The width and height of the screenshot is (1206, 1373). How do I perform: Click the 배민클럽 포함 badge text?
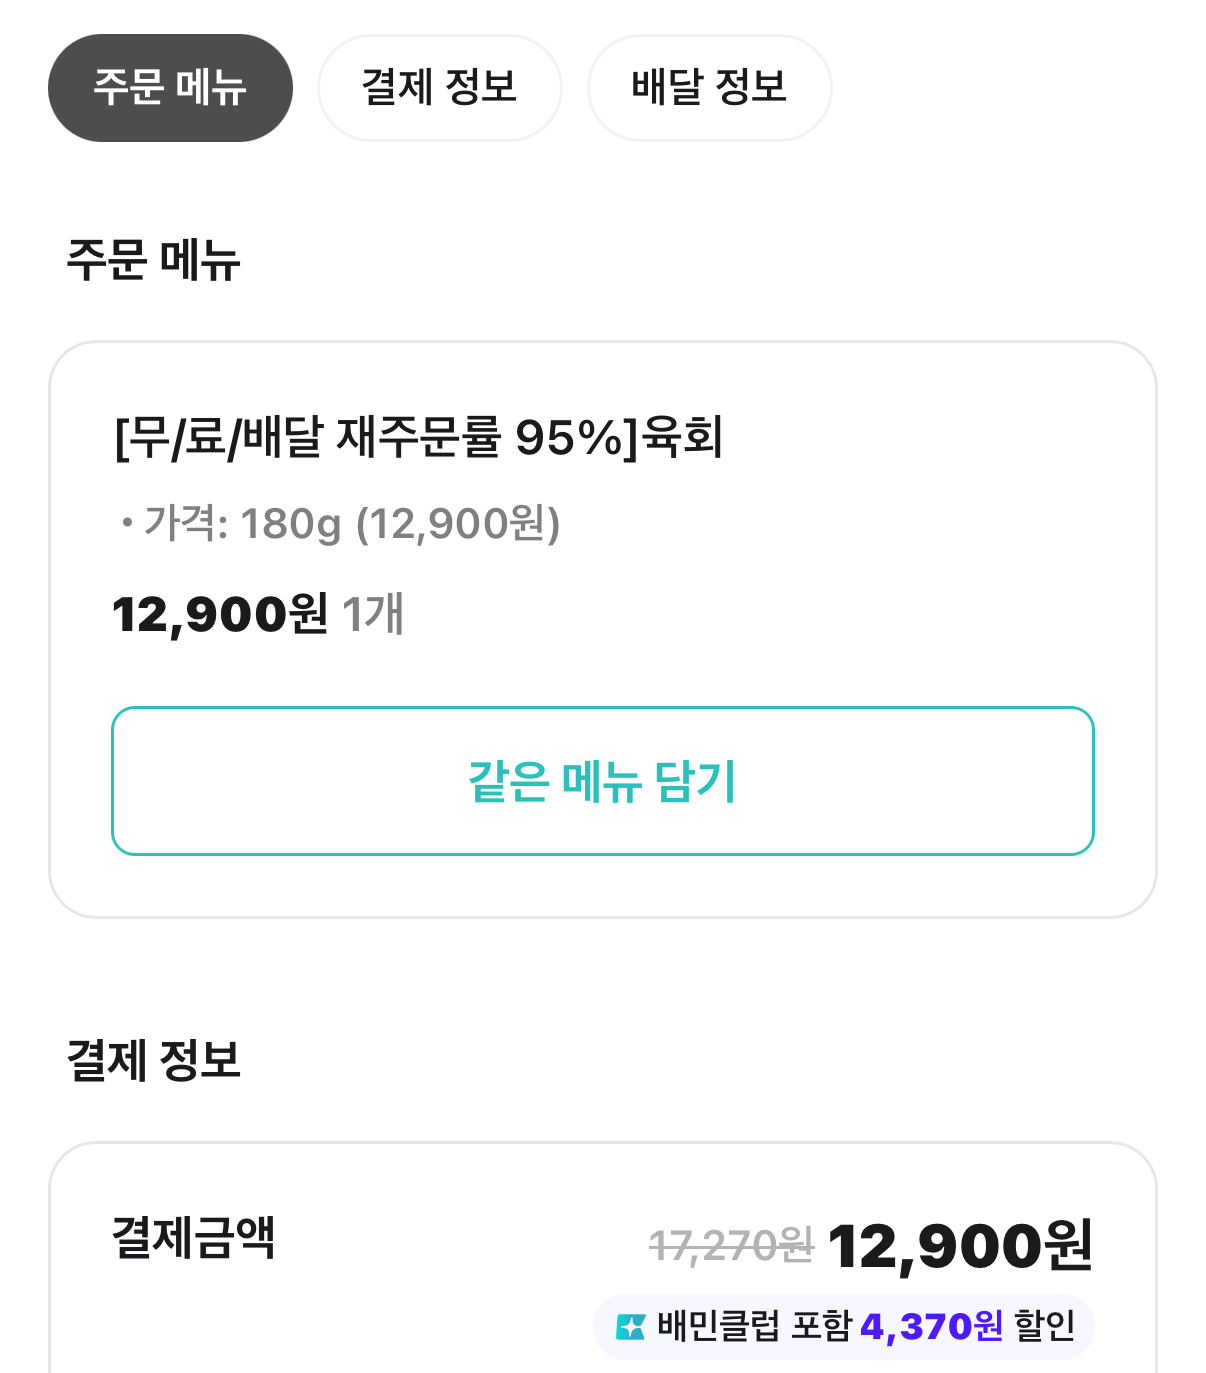pos(754,1327)
